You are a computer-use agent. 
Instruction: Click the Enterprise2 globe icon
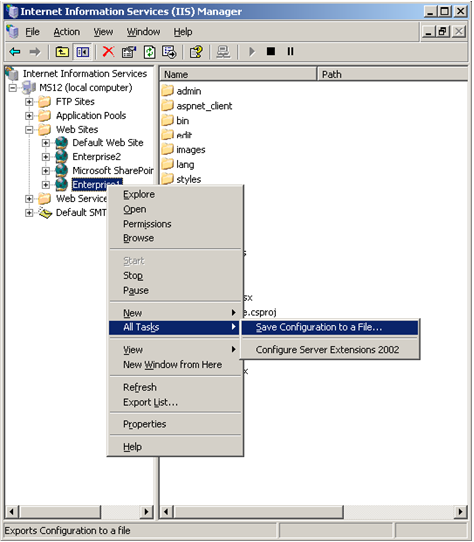tap(62, 156)
